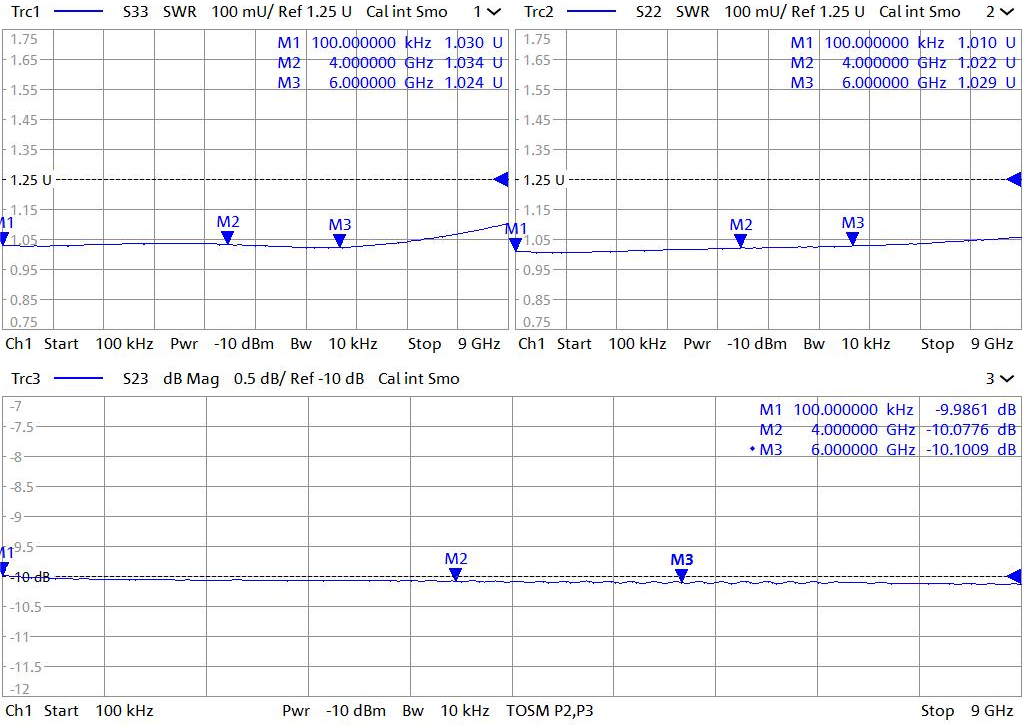
Task: Select marker M3 triangle on S33 trace
Action: point(340,240)
